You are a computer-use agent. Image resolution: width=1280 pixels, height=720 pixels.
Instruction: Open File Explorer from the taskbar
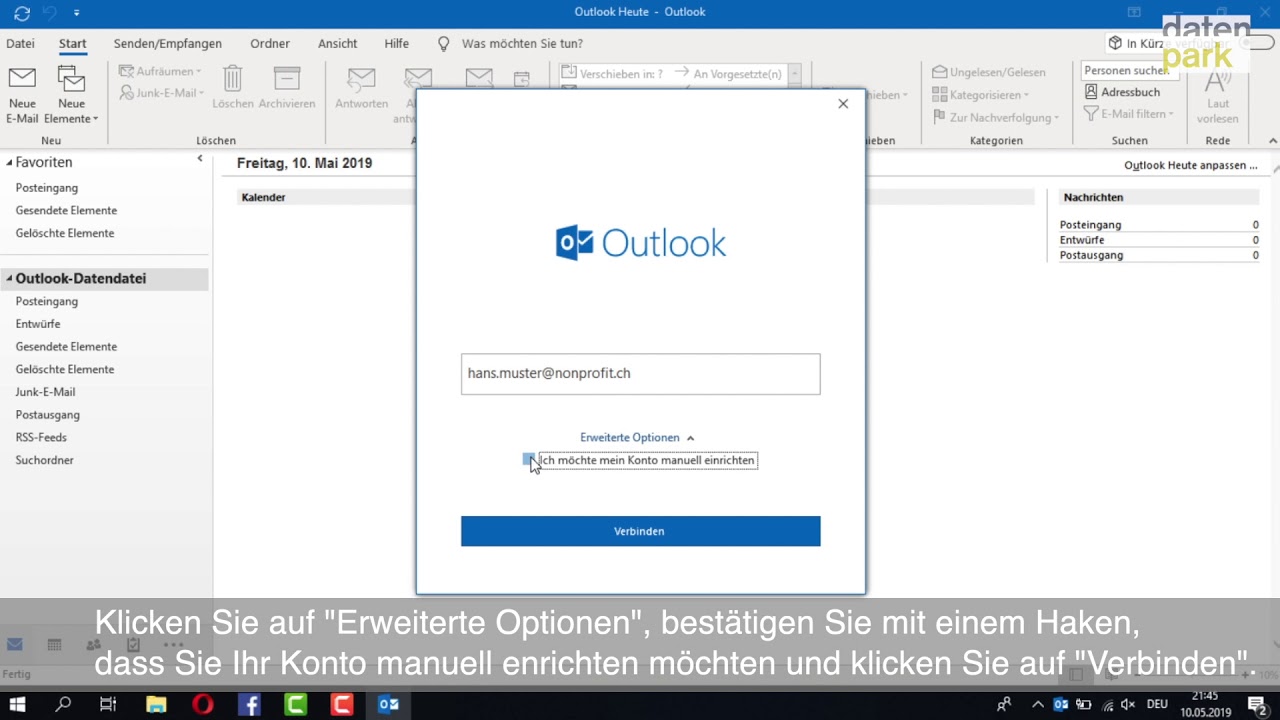pyautogui.click(x=156, y=705)
